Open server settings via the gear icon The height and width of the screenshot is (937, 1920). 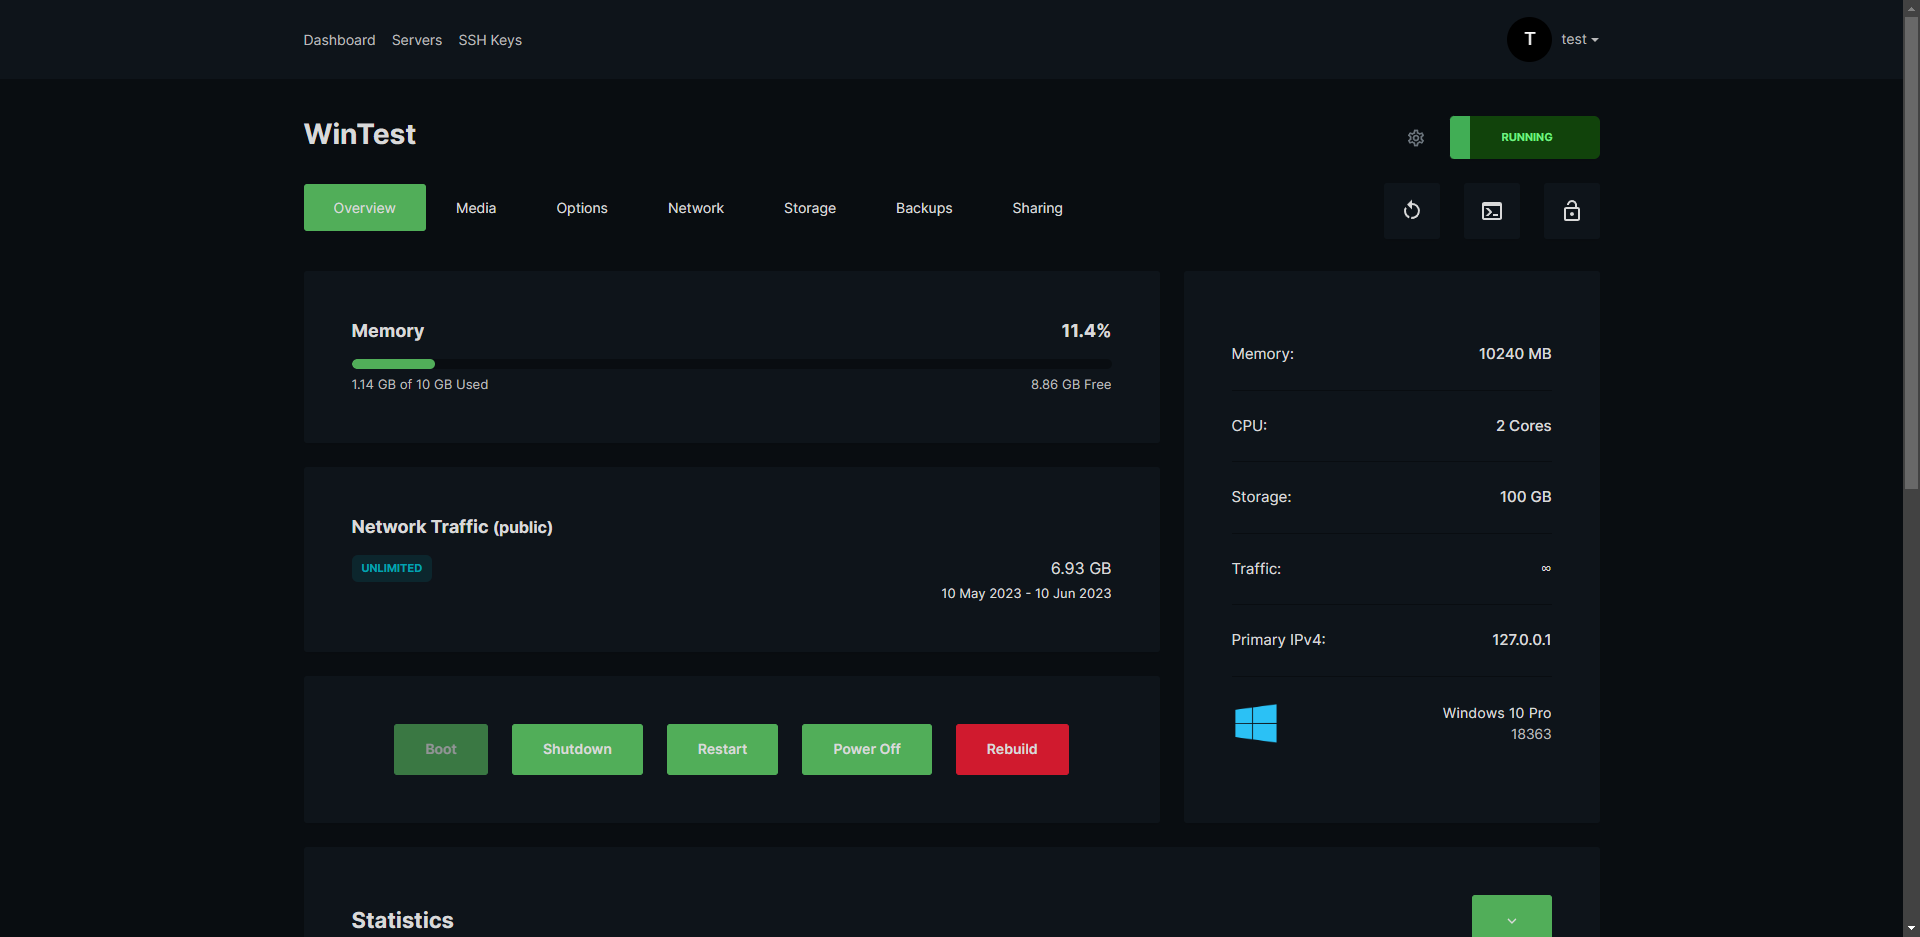coord(1415,138)
